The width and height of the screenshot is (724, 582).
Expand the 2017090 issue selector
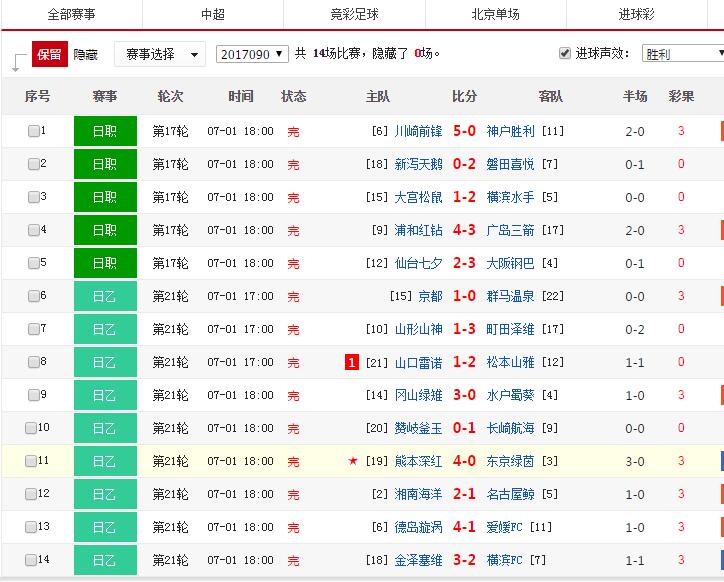(x=252, y=53)
